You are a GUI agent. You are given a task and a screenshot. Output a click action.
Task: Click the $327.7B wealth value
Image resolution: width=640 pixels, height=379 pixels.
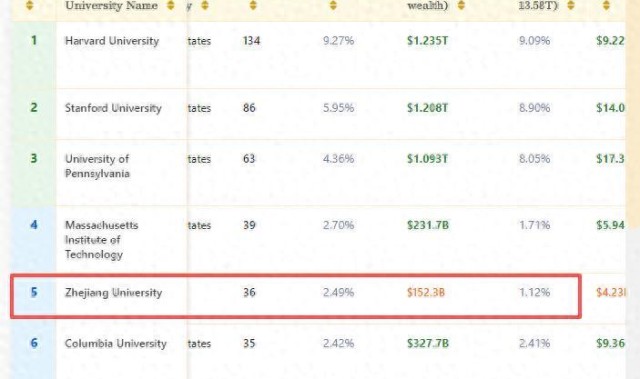click(x=428, y=344)
